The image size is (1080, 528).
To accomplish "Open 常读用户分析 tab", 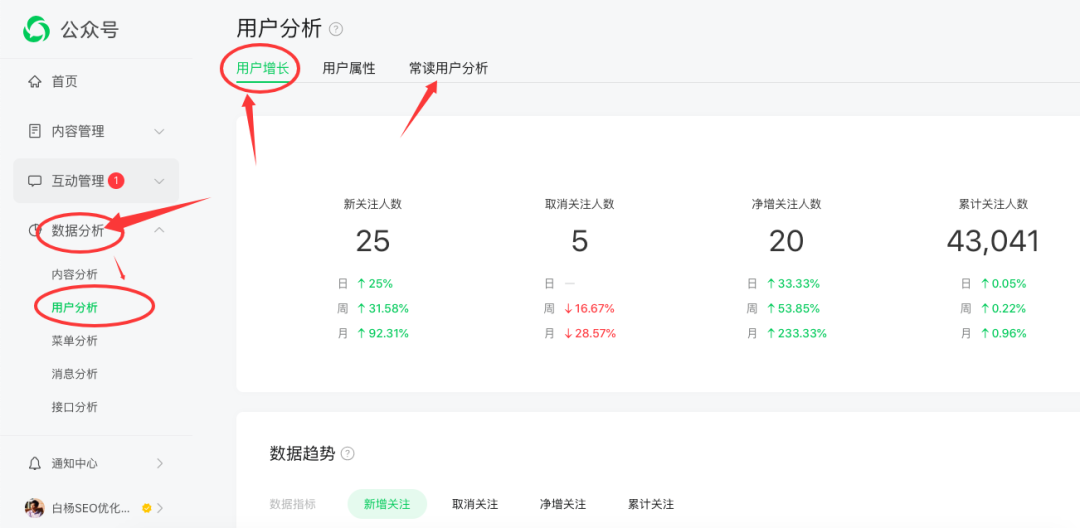I will coord(448,68).
